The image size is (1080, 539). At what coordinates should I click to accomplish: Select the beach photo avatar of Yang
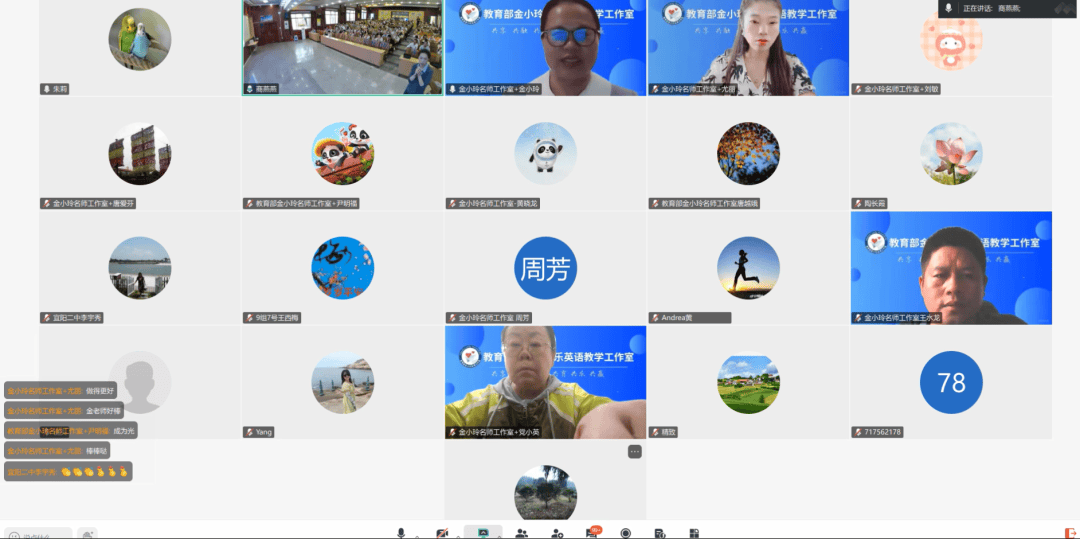tap(342, 382)
